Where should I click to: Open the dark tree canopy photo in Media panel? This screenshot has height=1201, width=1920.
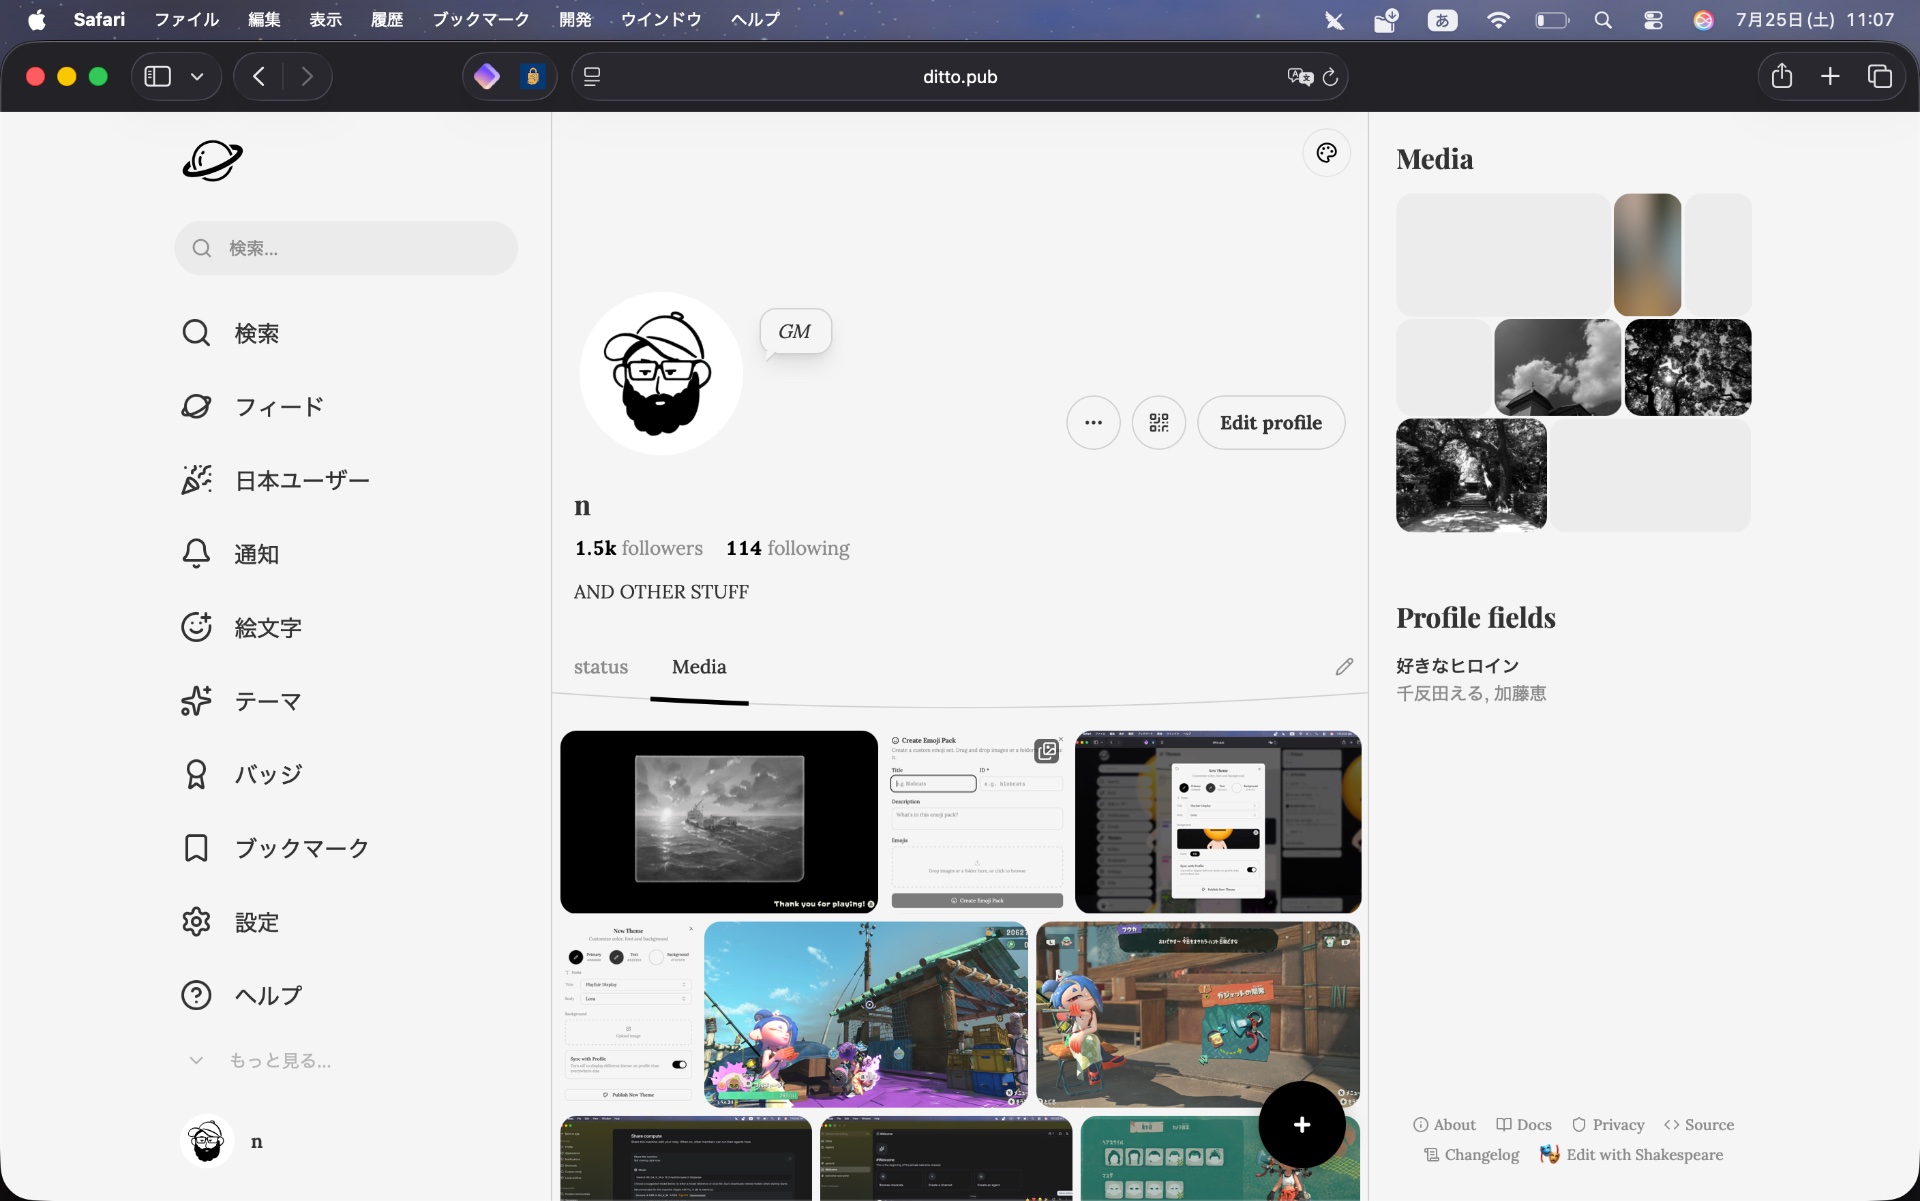click(x=1688, y=367)
